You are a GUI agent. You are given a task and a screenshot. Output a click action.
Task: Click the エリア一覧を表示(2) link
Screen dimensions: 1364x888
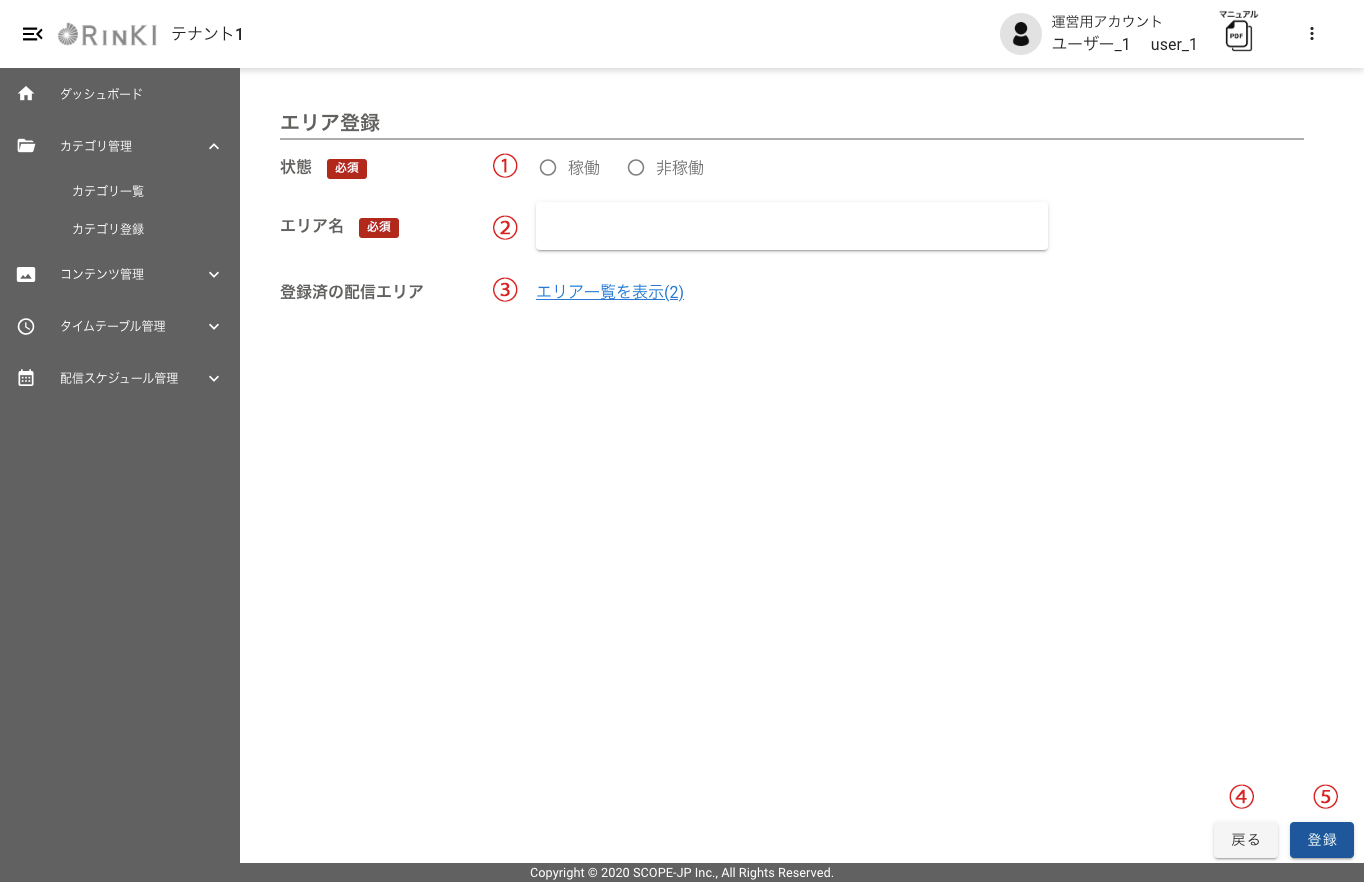point(610,292)
